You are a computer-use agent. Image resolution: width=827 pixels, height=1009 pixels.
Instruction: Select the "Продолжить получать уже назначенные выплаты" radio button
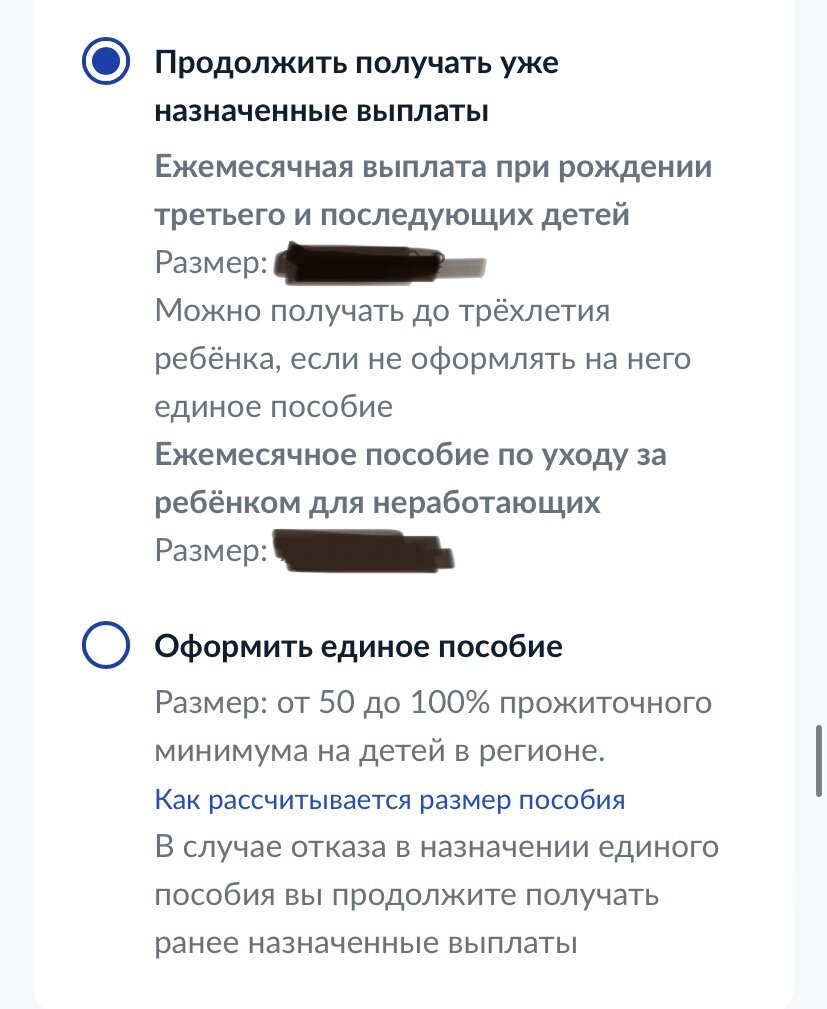click(104, 64)
